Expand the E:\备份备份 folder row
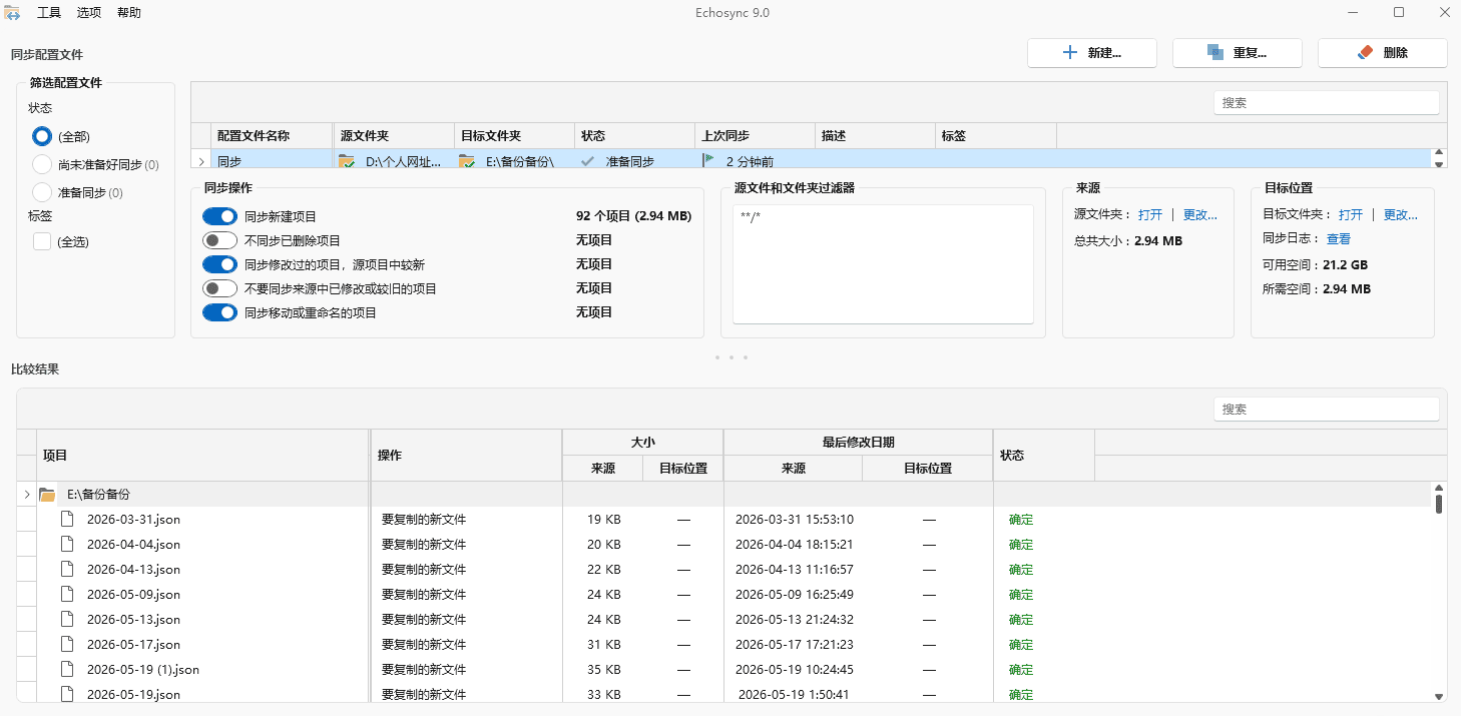Image resolution: width=1461 pixels, height=716 pixels. click(27, 494)
